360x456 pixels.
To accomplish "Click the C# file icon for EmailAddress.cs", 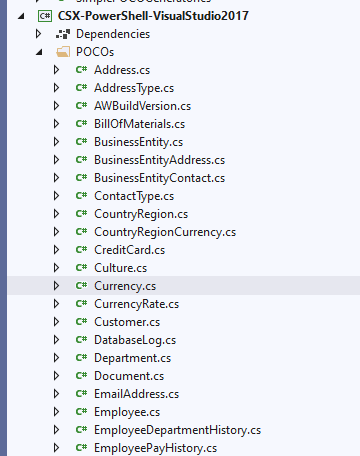I will [81, 394].
